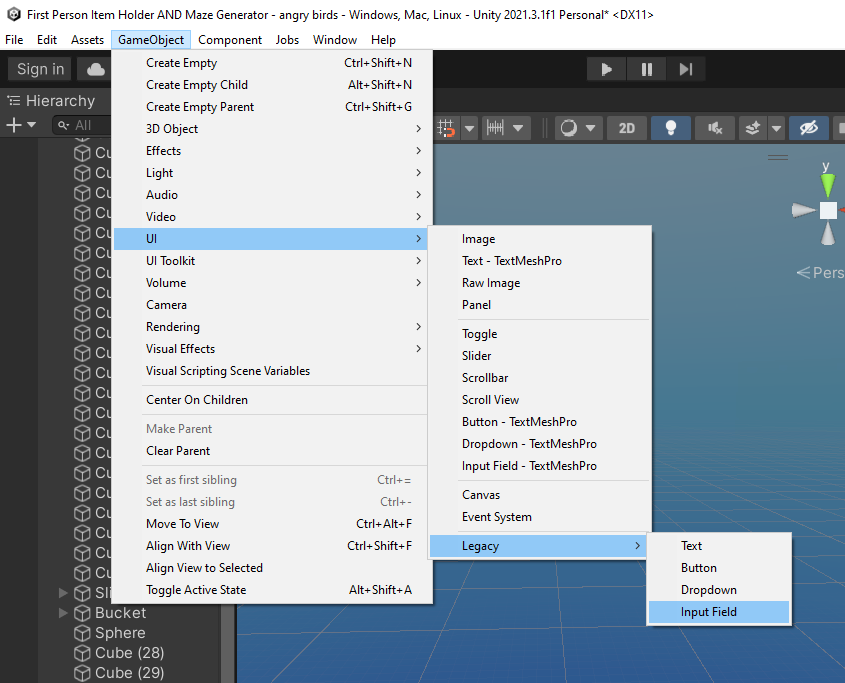Image resolution: width=845 pixels, height=683 pixels.
Task: Click snap increment ruler icon
Action: (495, 128)
